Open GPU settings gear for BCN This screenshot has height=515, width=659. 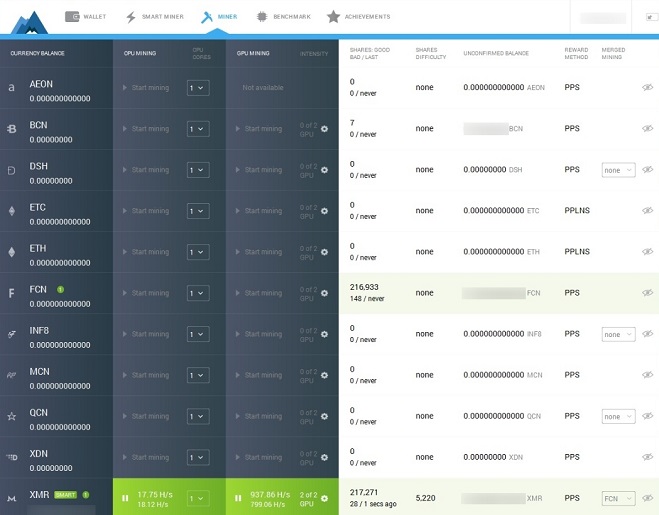coord(324,129)
